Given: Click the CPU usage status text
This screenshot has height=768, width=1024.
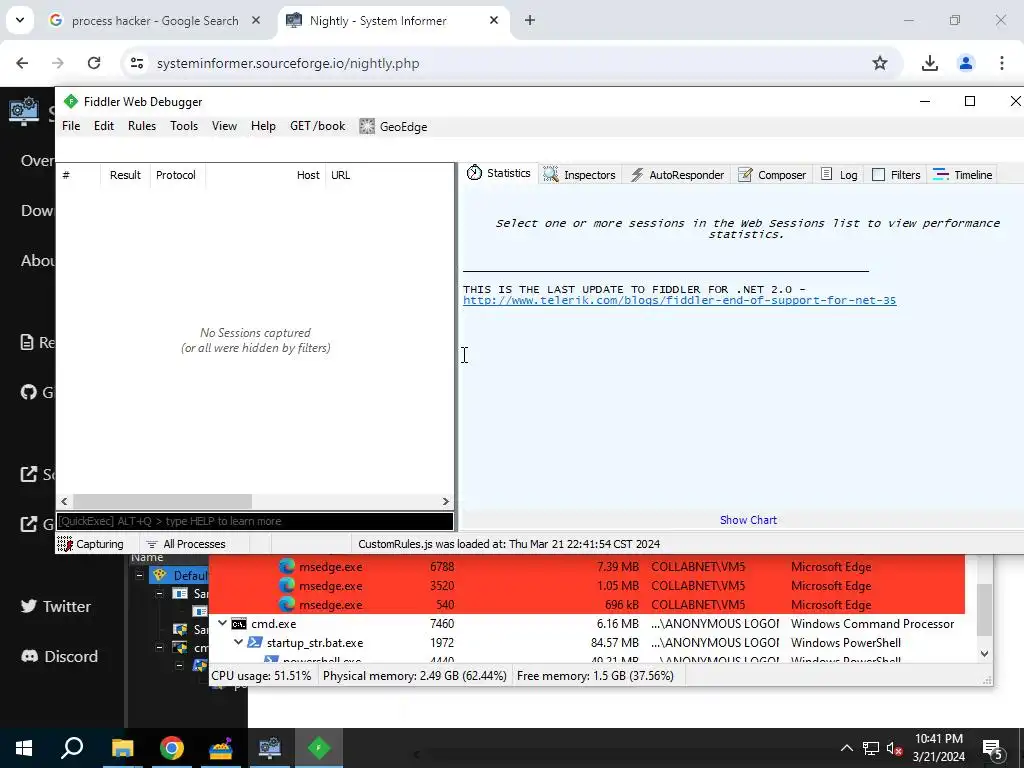Looking at the screenshot, I should coord(261,676).
